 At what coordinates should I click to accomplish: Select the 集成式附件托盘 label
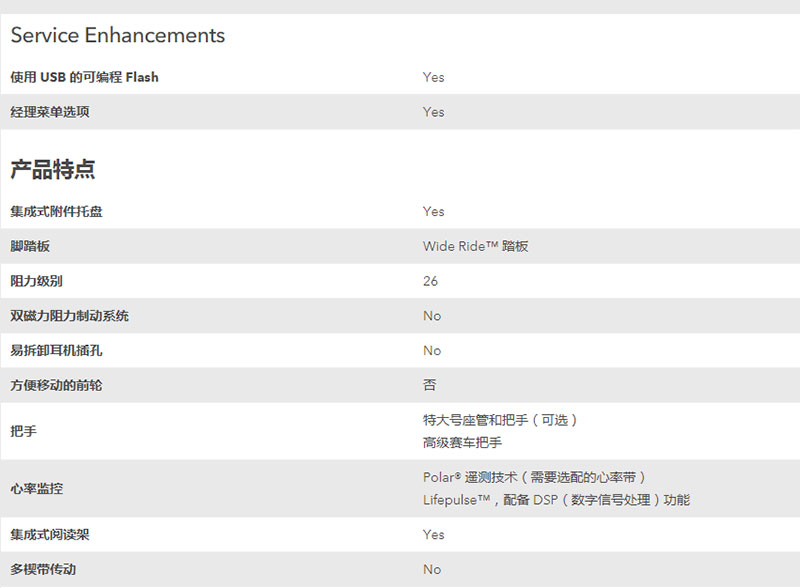pyautogui.click(x=56, y=211)
